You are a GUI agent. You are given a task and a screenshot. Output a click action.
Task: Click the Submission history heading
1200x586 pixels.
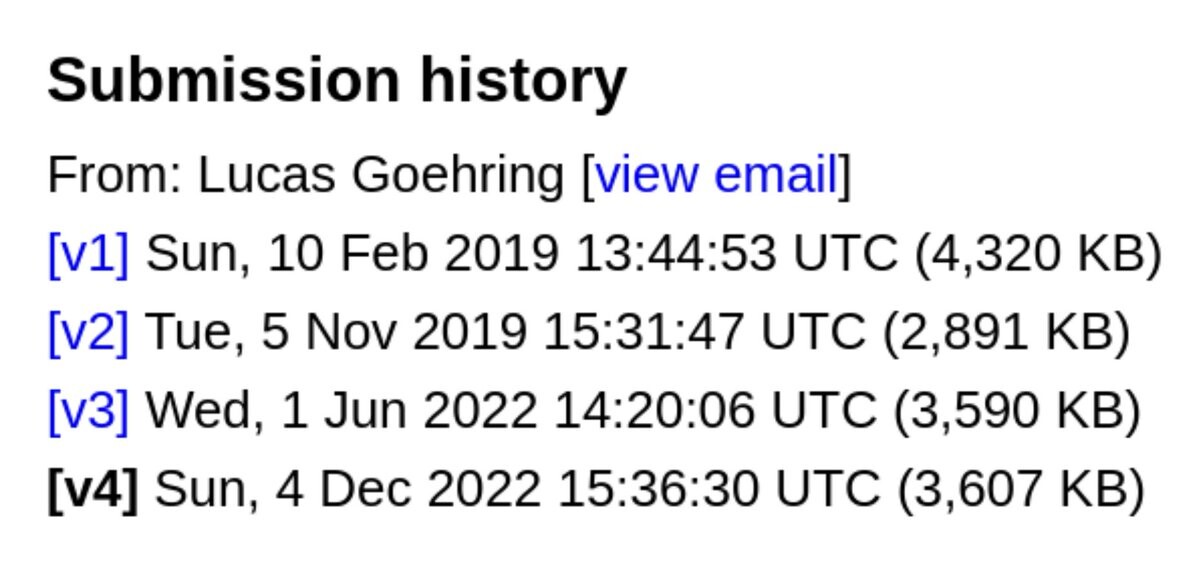pyautogui.click(x=337, y=80)
